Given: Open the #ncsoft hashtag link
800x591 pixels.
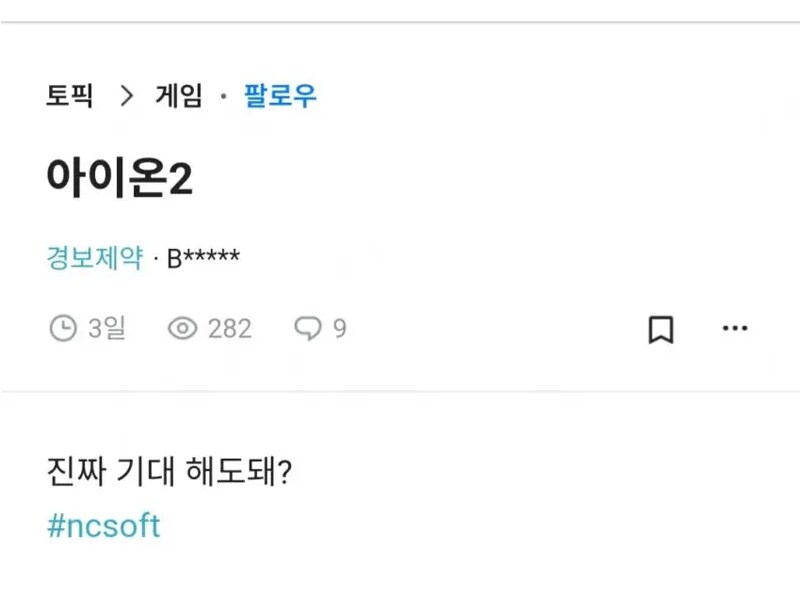Looking at the screenshot, I should click(x=103, y=526).
